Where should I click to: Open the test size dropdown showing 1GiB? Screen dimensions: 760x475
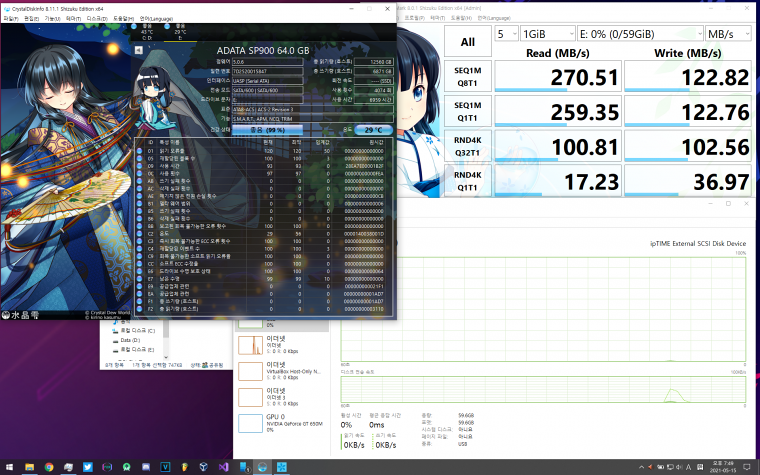pyautogui.click(x=548, y=33)
